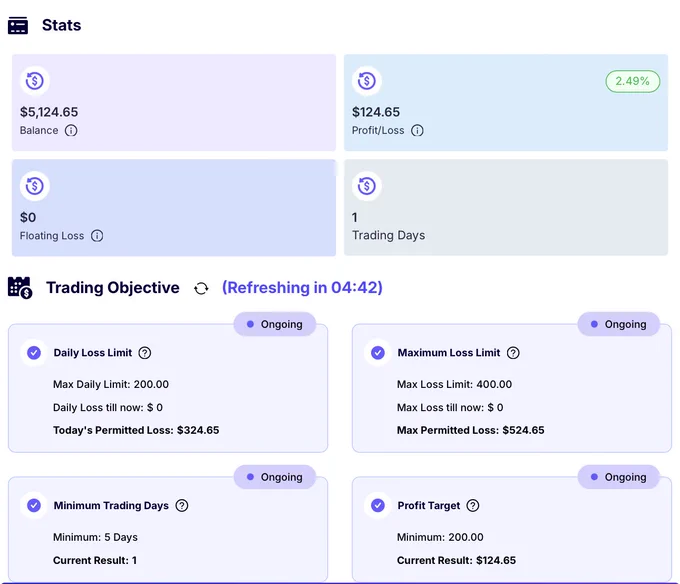Select the Floating Loss stats card
The width and height of the screenshot is (680, 584).
click(x=174, y=208)
